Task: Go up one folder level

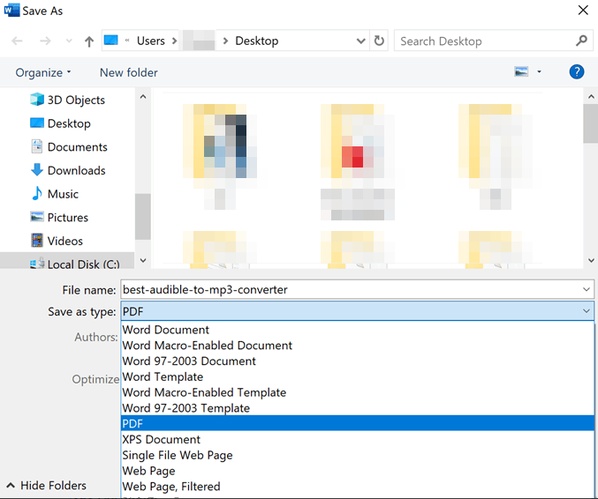Action: point(89,41)
